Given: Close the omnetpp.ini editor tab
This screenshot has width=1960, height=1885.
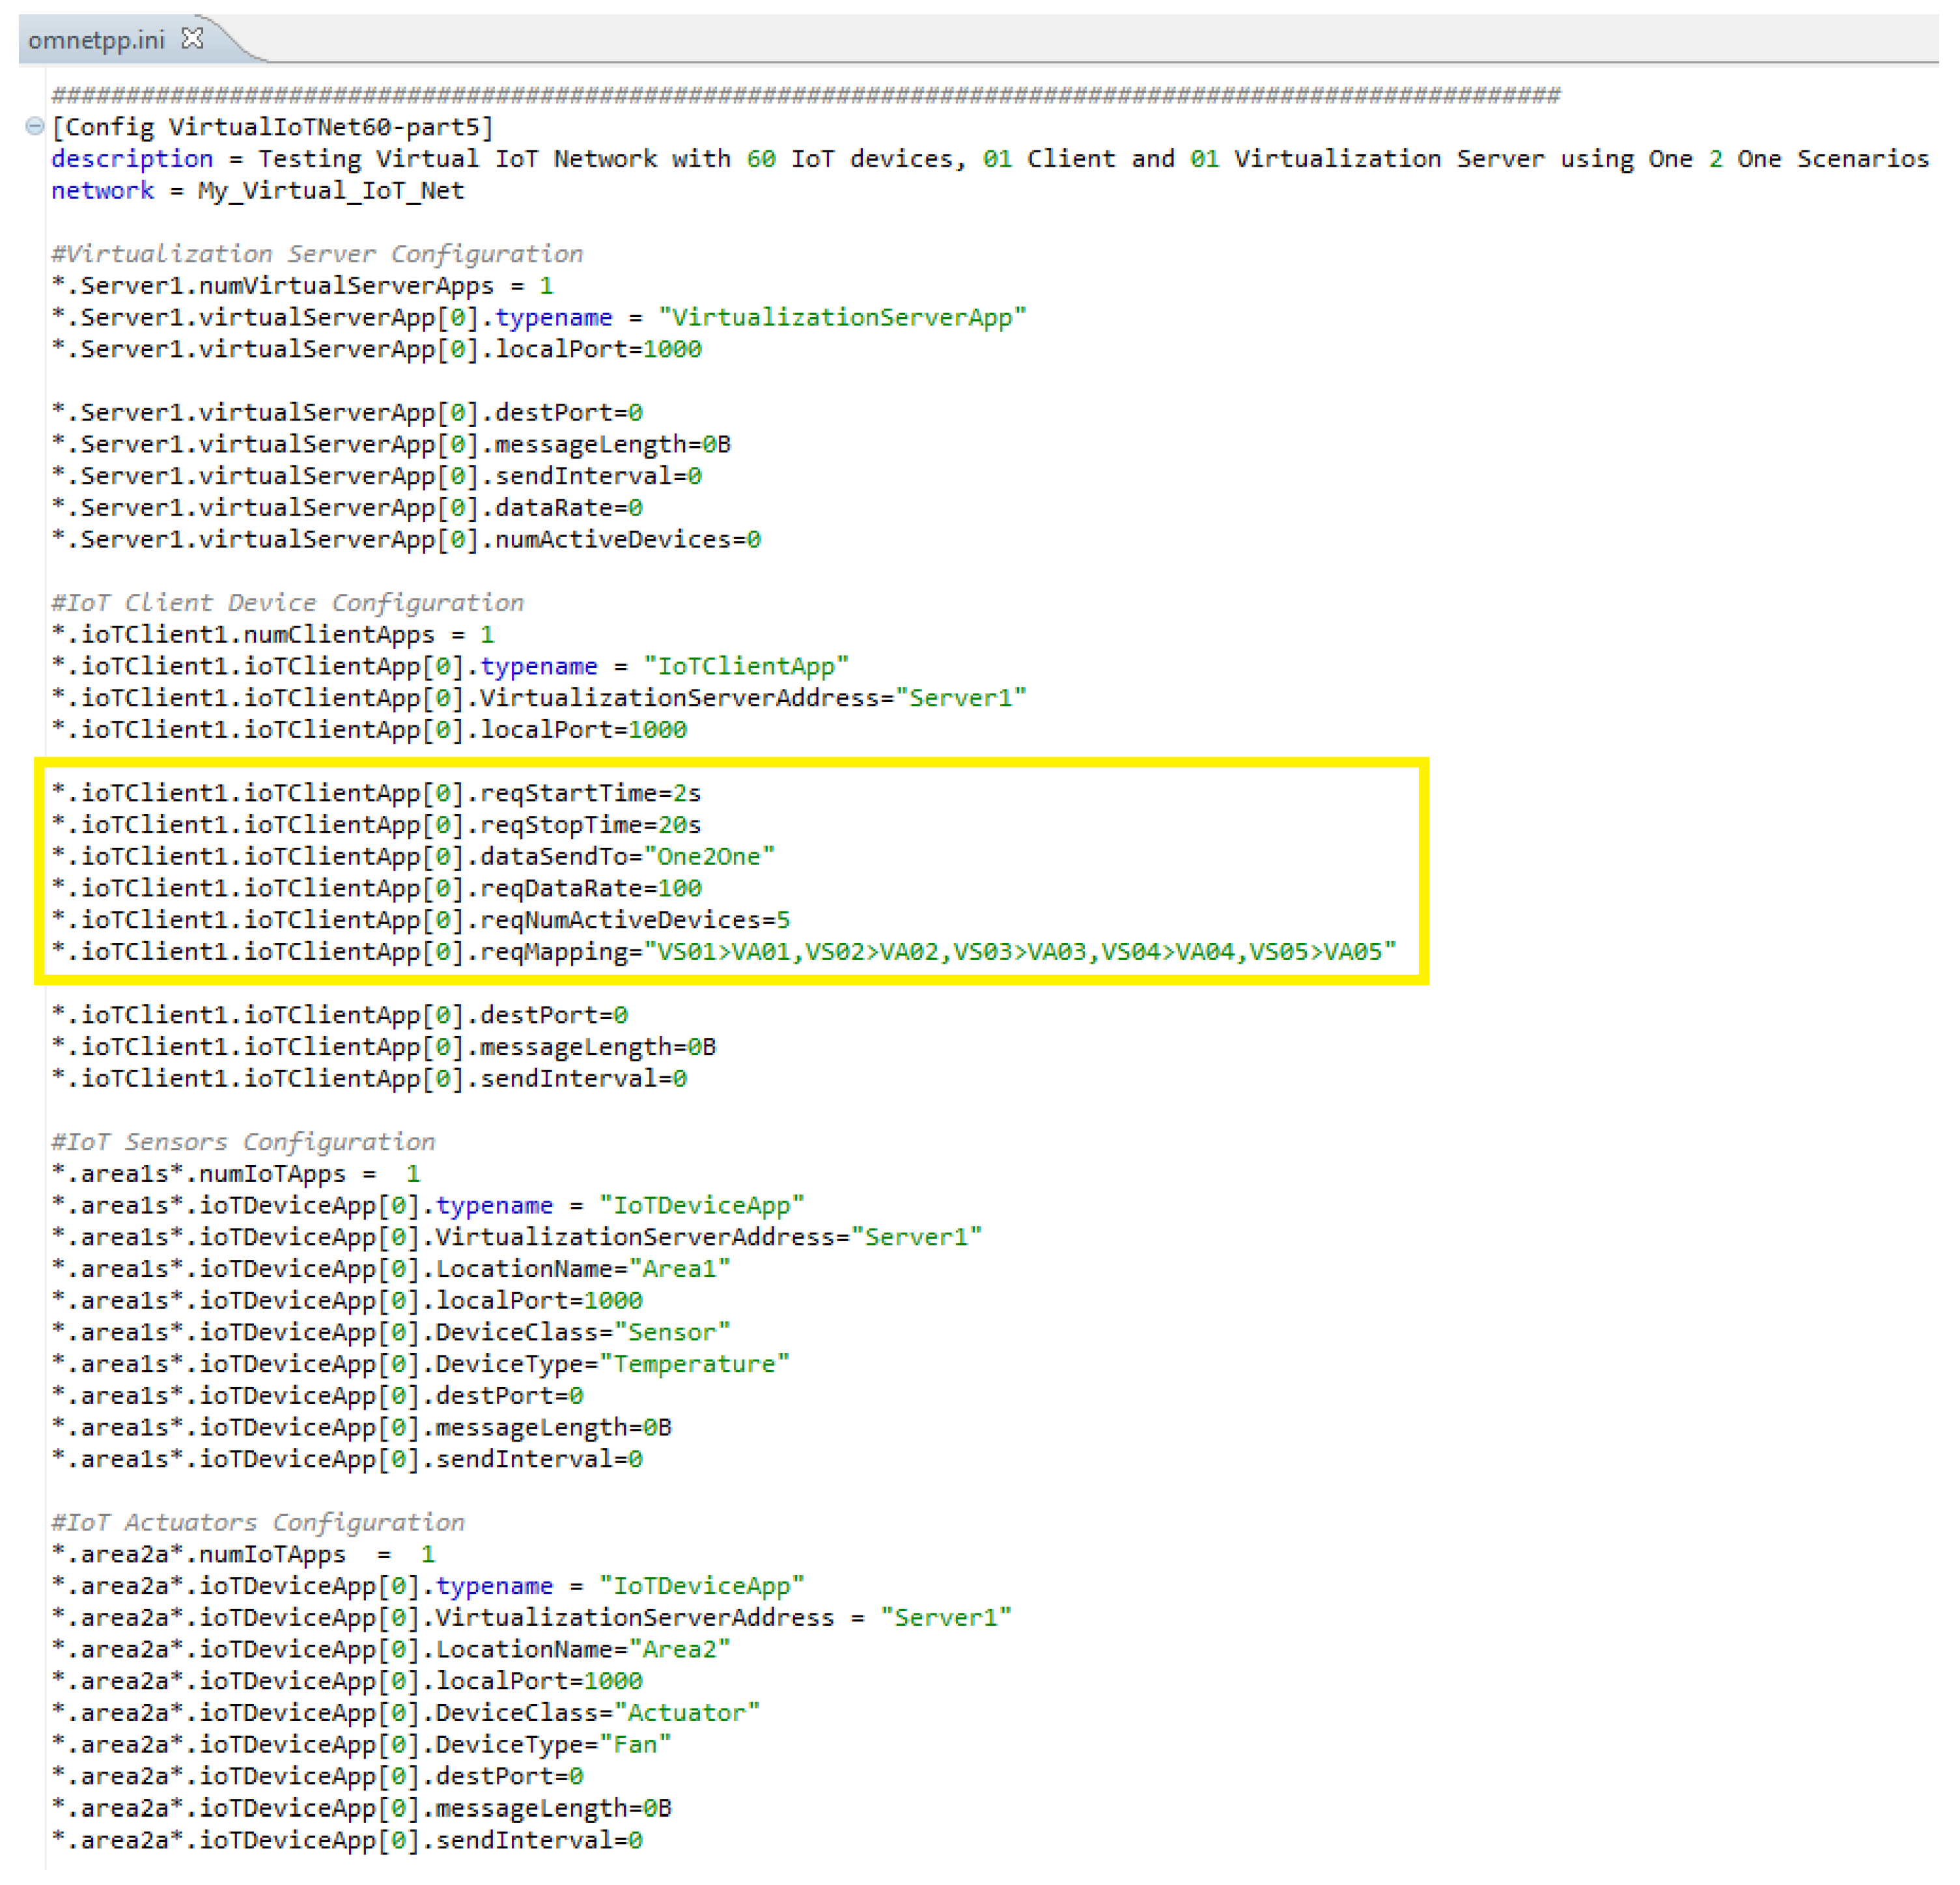Looking at the screenshot, I should point(192,39).
